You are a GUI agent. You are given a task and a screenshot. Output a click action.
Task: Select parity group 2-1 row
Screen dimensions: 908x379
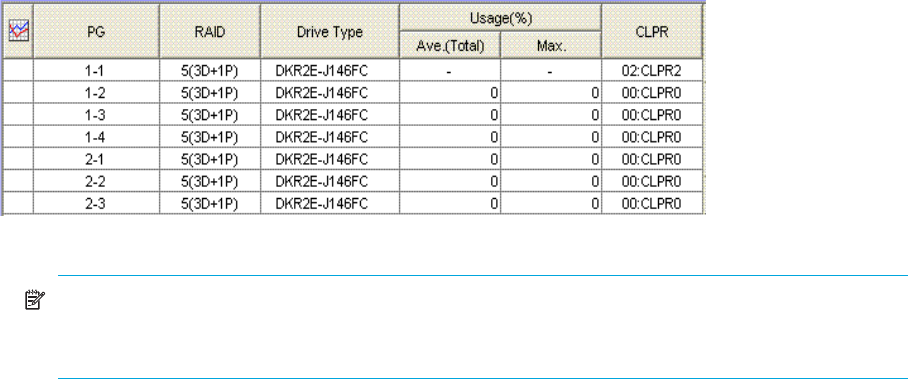coord(353,159)
